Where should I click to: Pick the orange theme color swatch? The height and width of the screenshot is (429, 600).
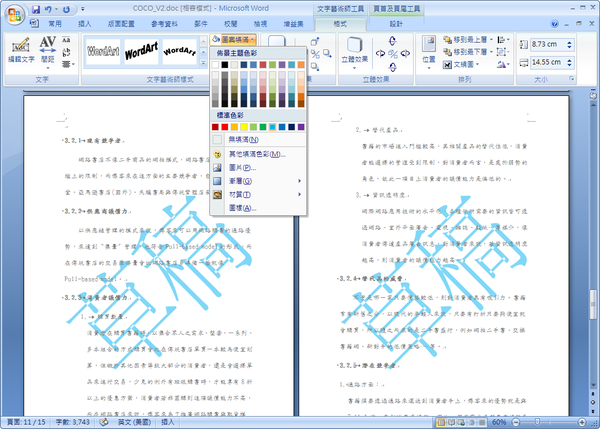(x=301, y=65)
